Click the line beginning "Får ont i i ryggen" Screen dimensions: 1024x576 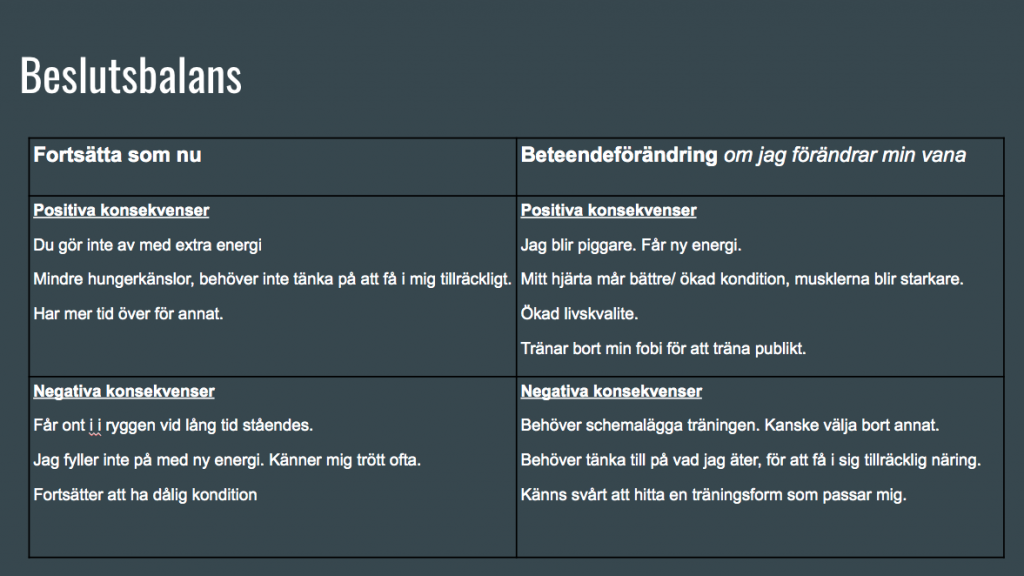coord(173,425)
